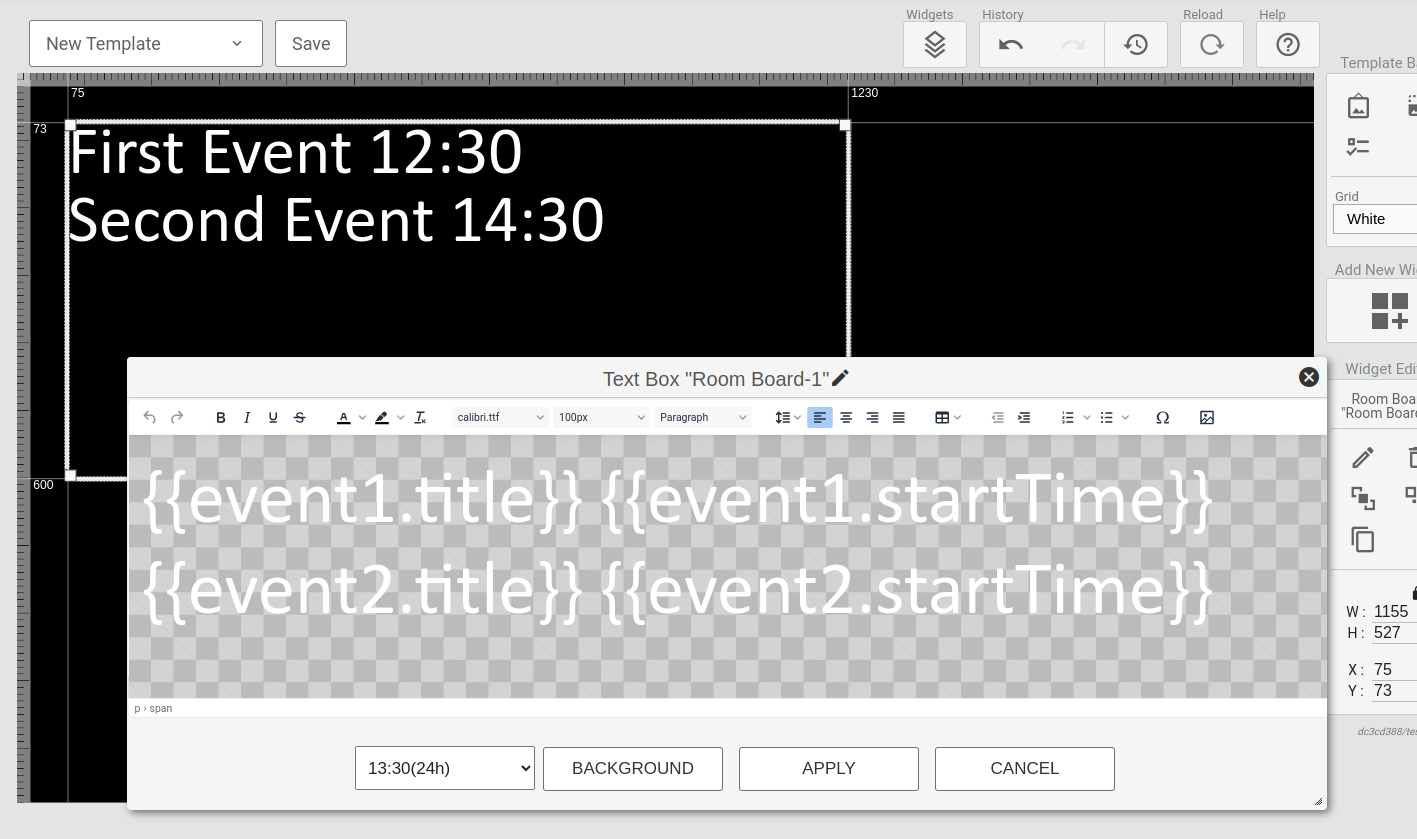
Task: Open the version history clock icon
Action: coord(1135,44)
